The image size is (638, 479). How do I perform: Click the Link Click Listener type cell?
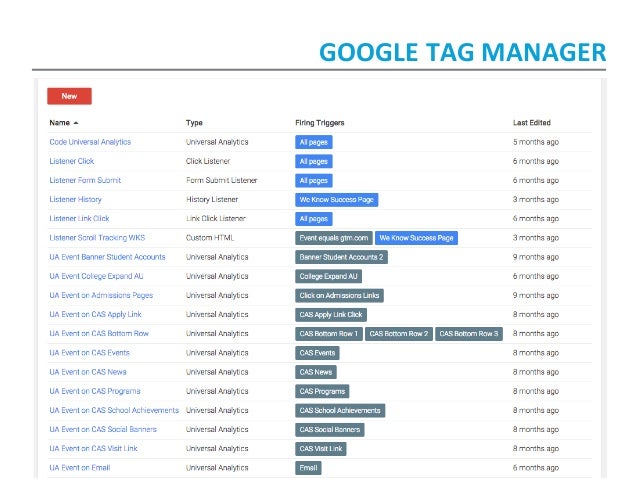[x=216, y=219]
